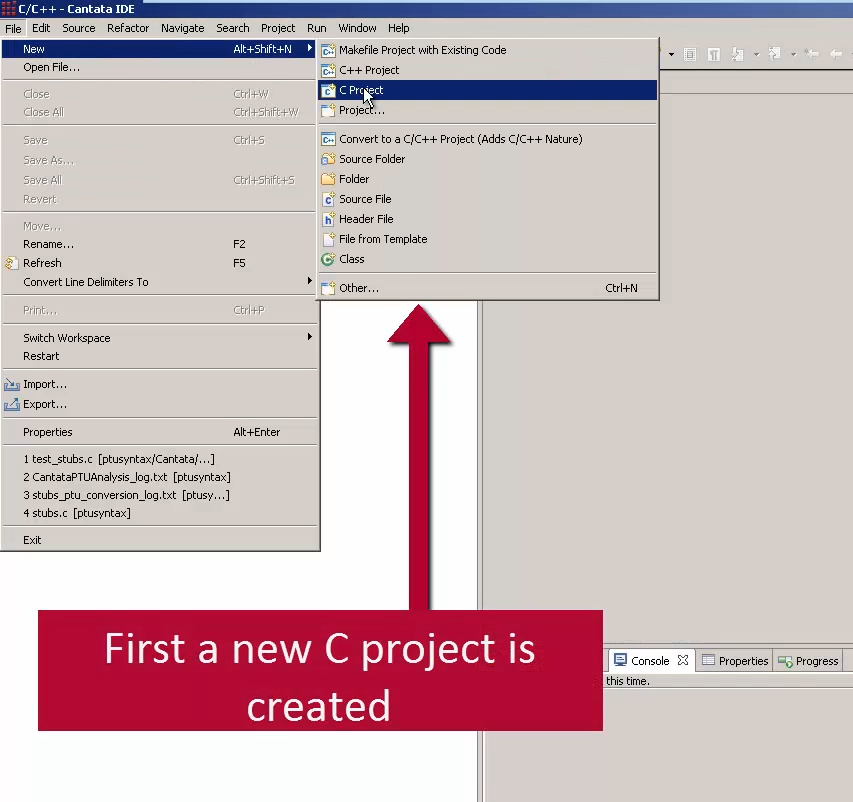The image size is (853, 802).
Task: Reopen recent file 4 stubs.c
Action: click(158, 513)
